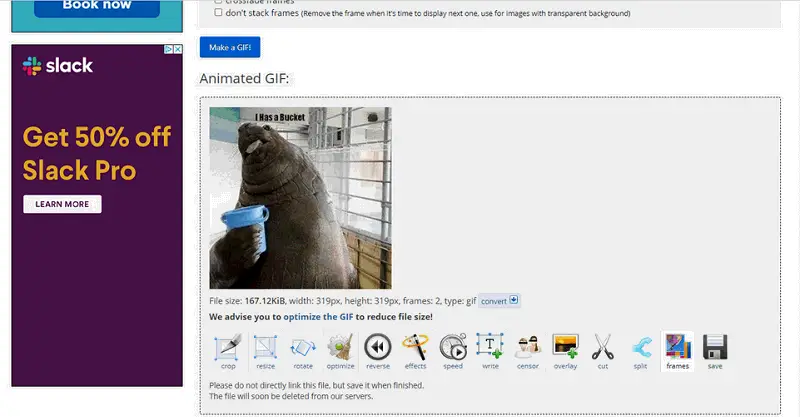Click the Animated GIF: heading
This screenshot has height=417, width=800.
244,79
